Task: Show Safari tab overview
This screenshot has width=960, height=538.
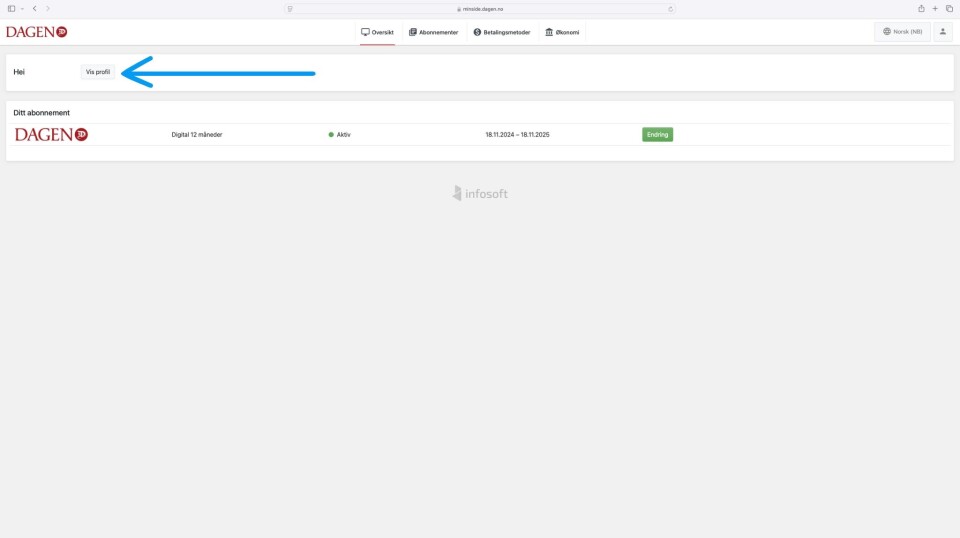Action: [949, 8]
